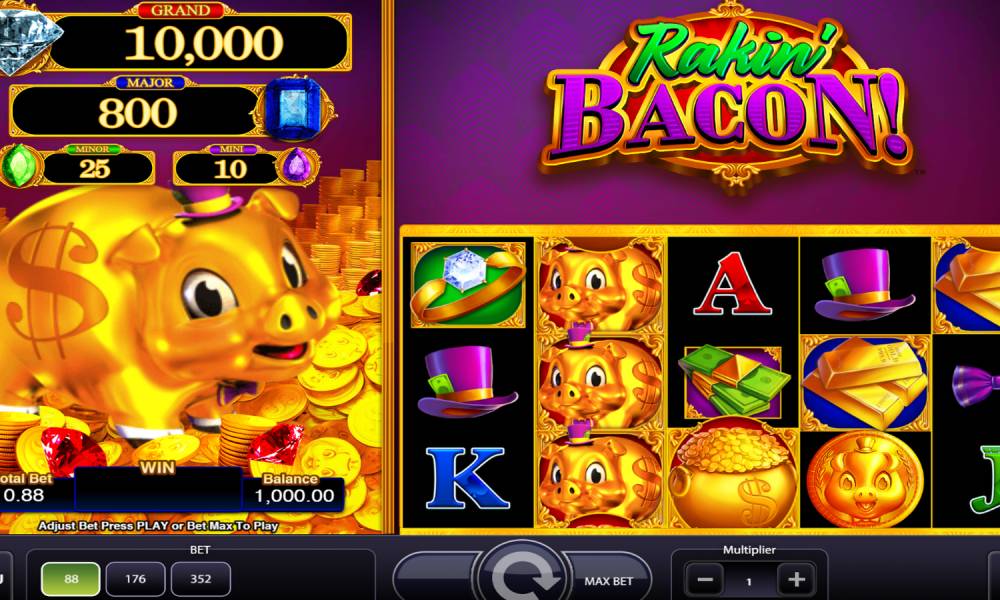
Task: Select the 88 bet option
Action: coord(71,579)
